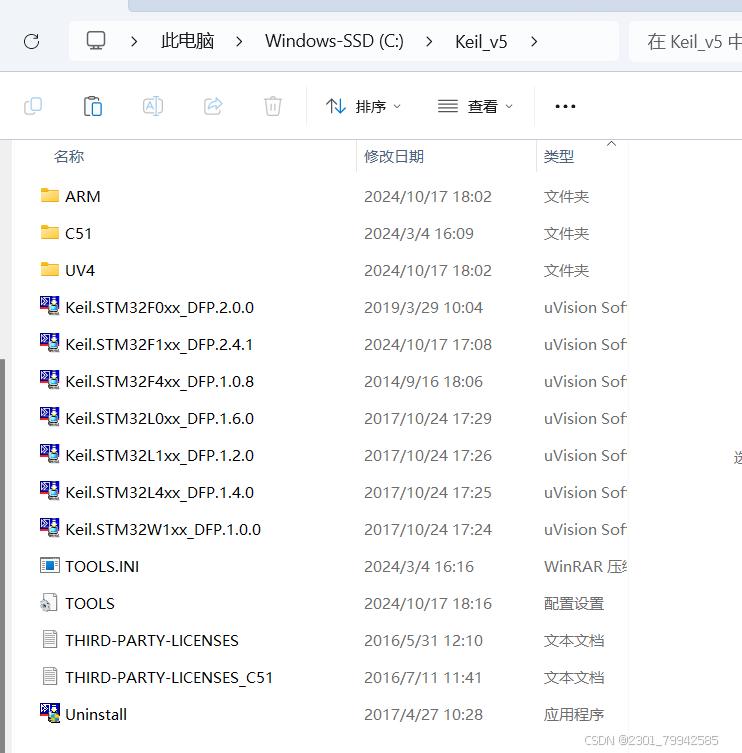This screenshot has height=753, width=742.
Task: Click date 2014/9/16 18:06
Action: pos(423,381)
